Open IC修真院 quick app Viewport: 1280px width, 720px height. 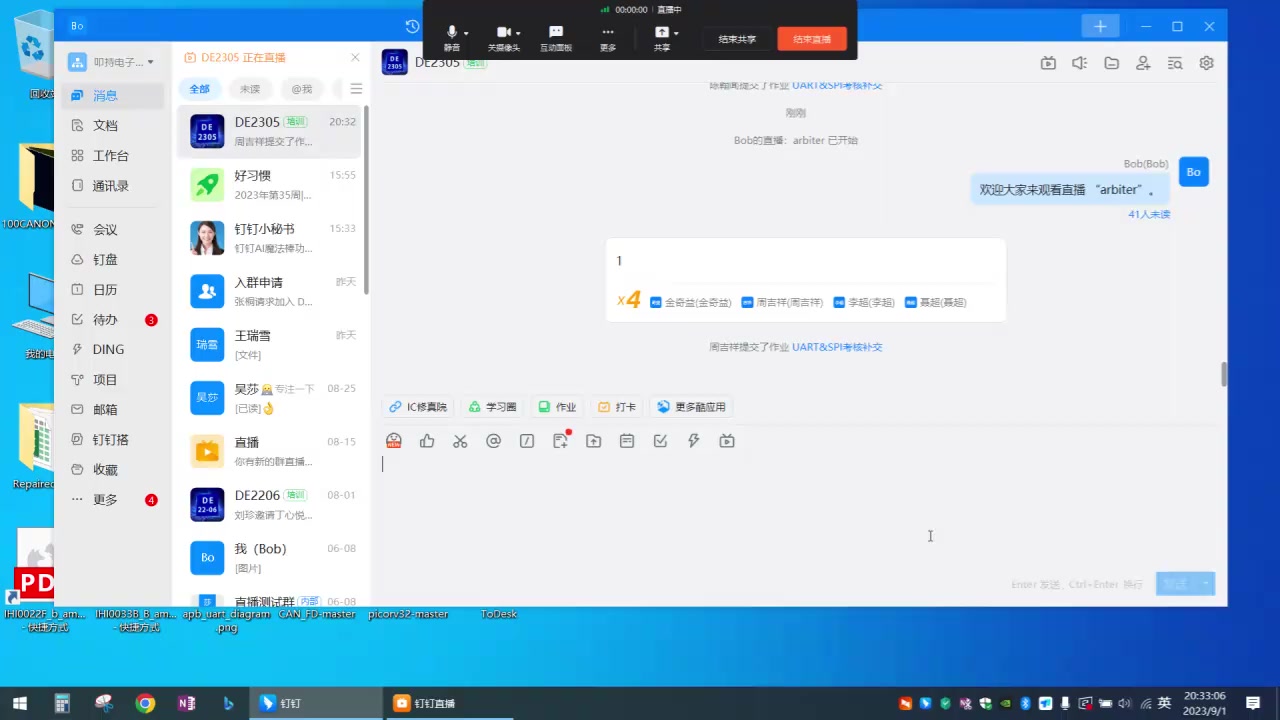point(418,407)
